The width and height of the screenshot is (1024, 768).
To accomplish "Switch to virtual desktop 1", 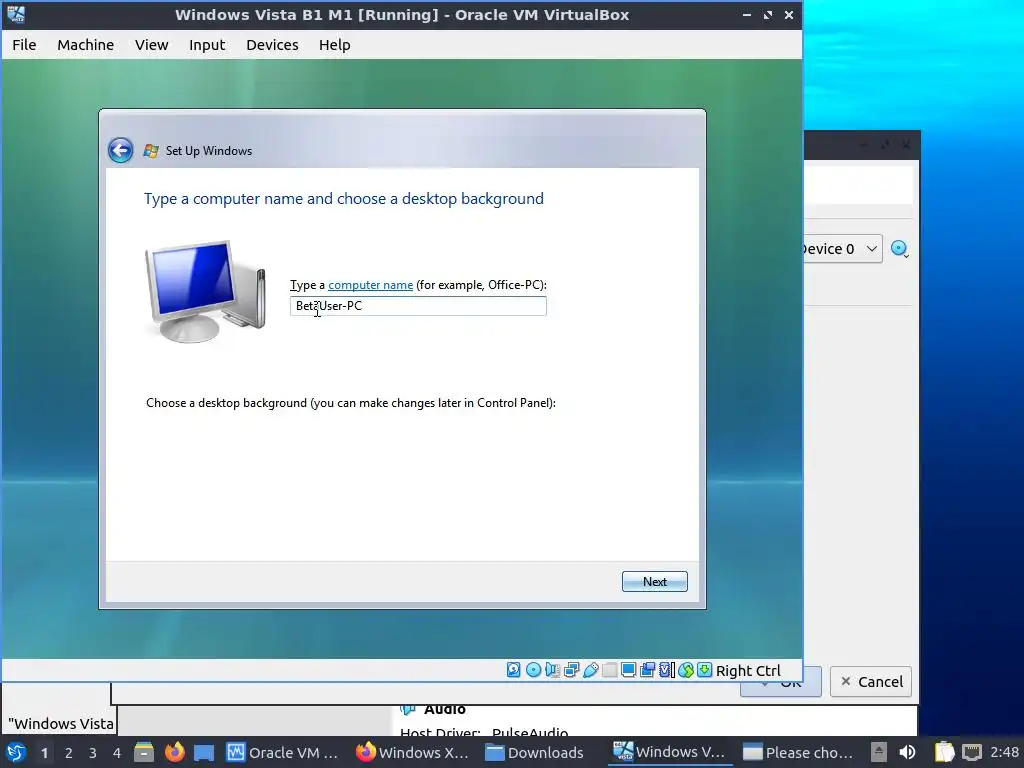I will tap(44, 753).
